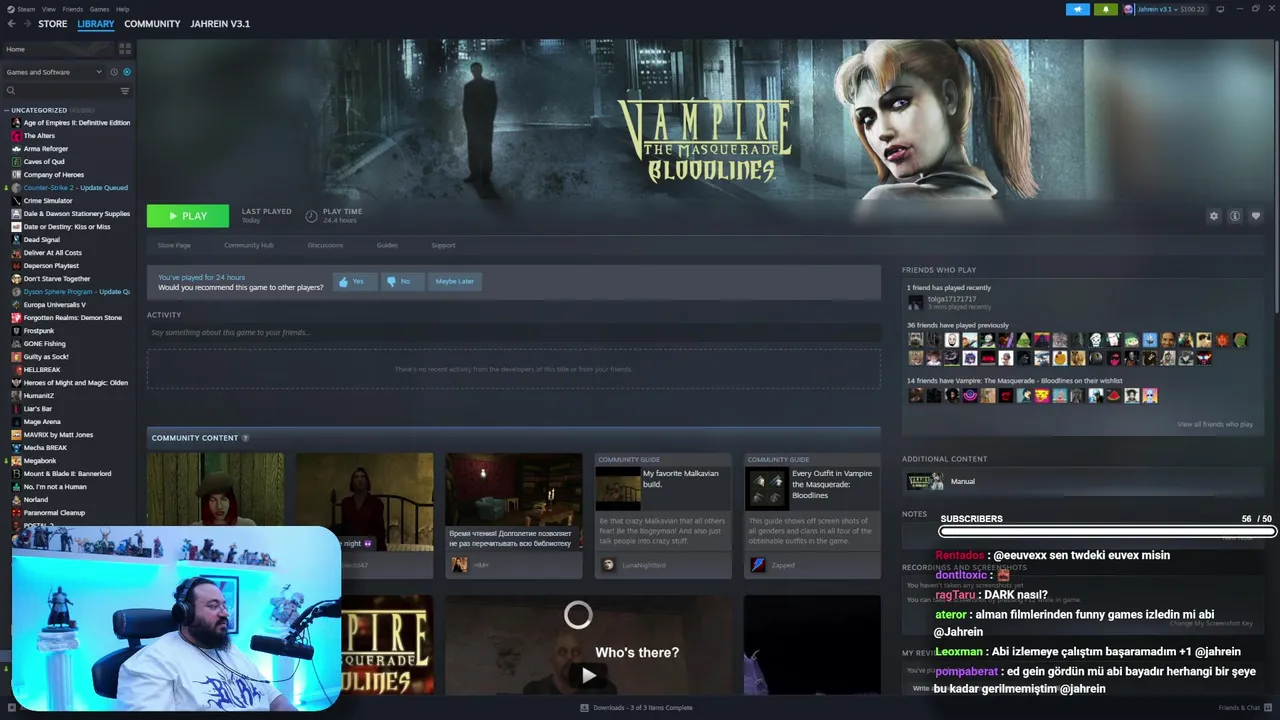Switch to Big Picture mode icon
Screen dimensions: 1280x720
[1220, 9]
